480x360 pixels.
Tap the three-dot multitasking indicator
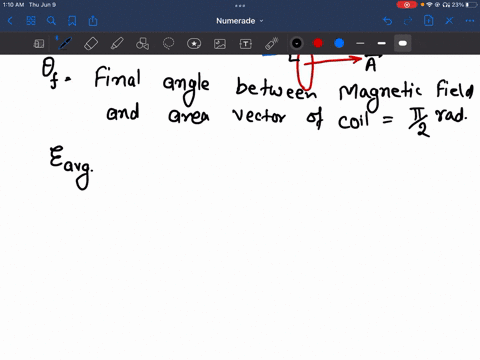(x=240, y=5)
